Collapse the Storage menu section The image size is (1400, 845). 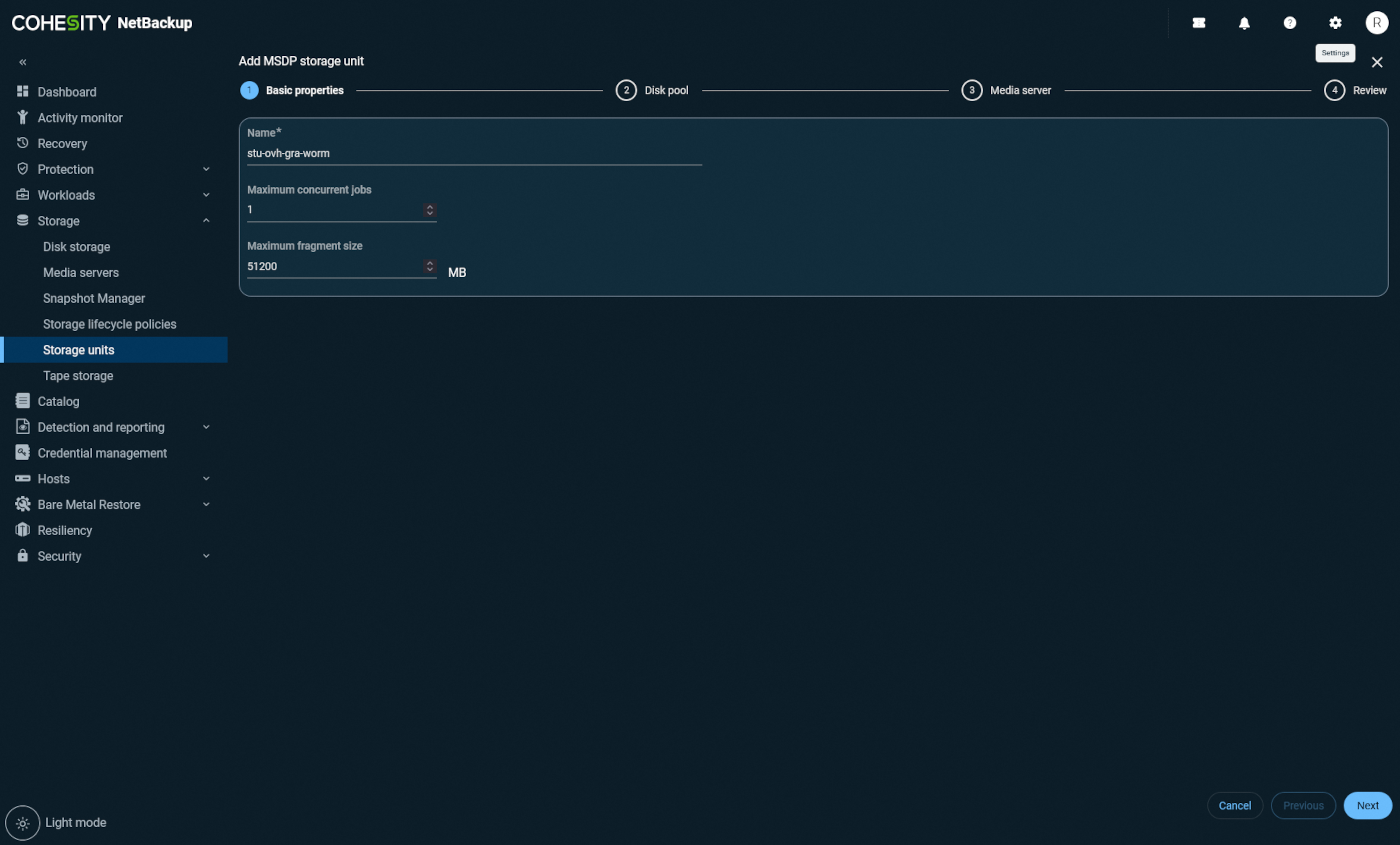[206, 221]
